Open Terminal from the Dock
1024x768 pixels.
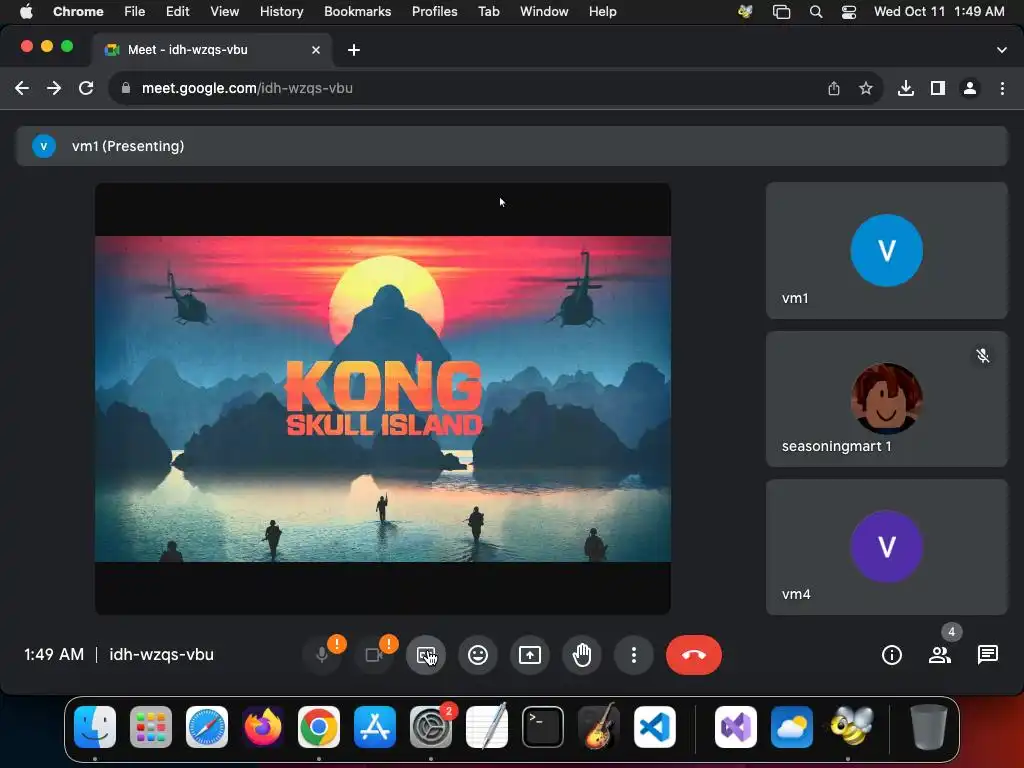coord(543,727)
